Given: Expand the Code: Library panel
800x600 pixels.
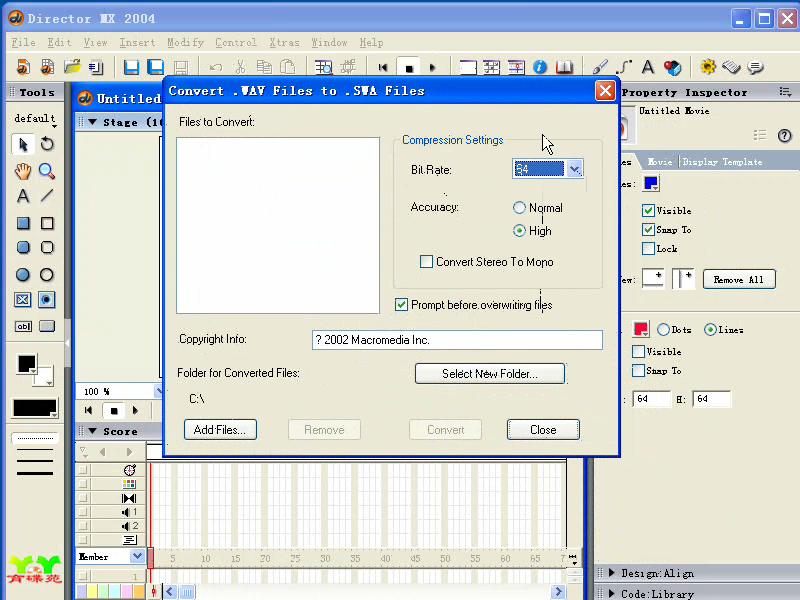Looking at the screenshot, I should [611, 594].
